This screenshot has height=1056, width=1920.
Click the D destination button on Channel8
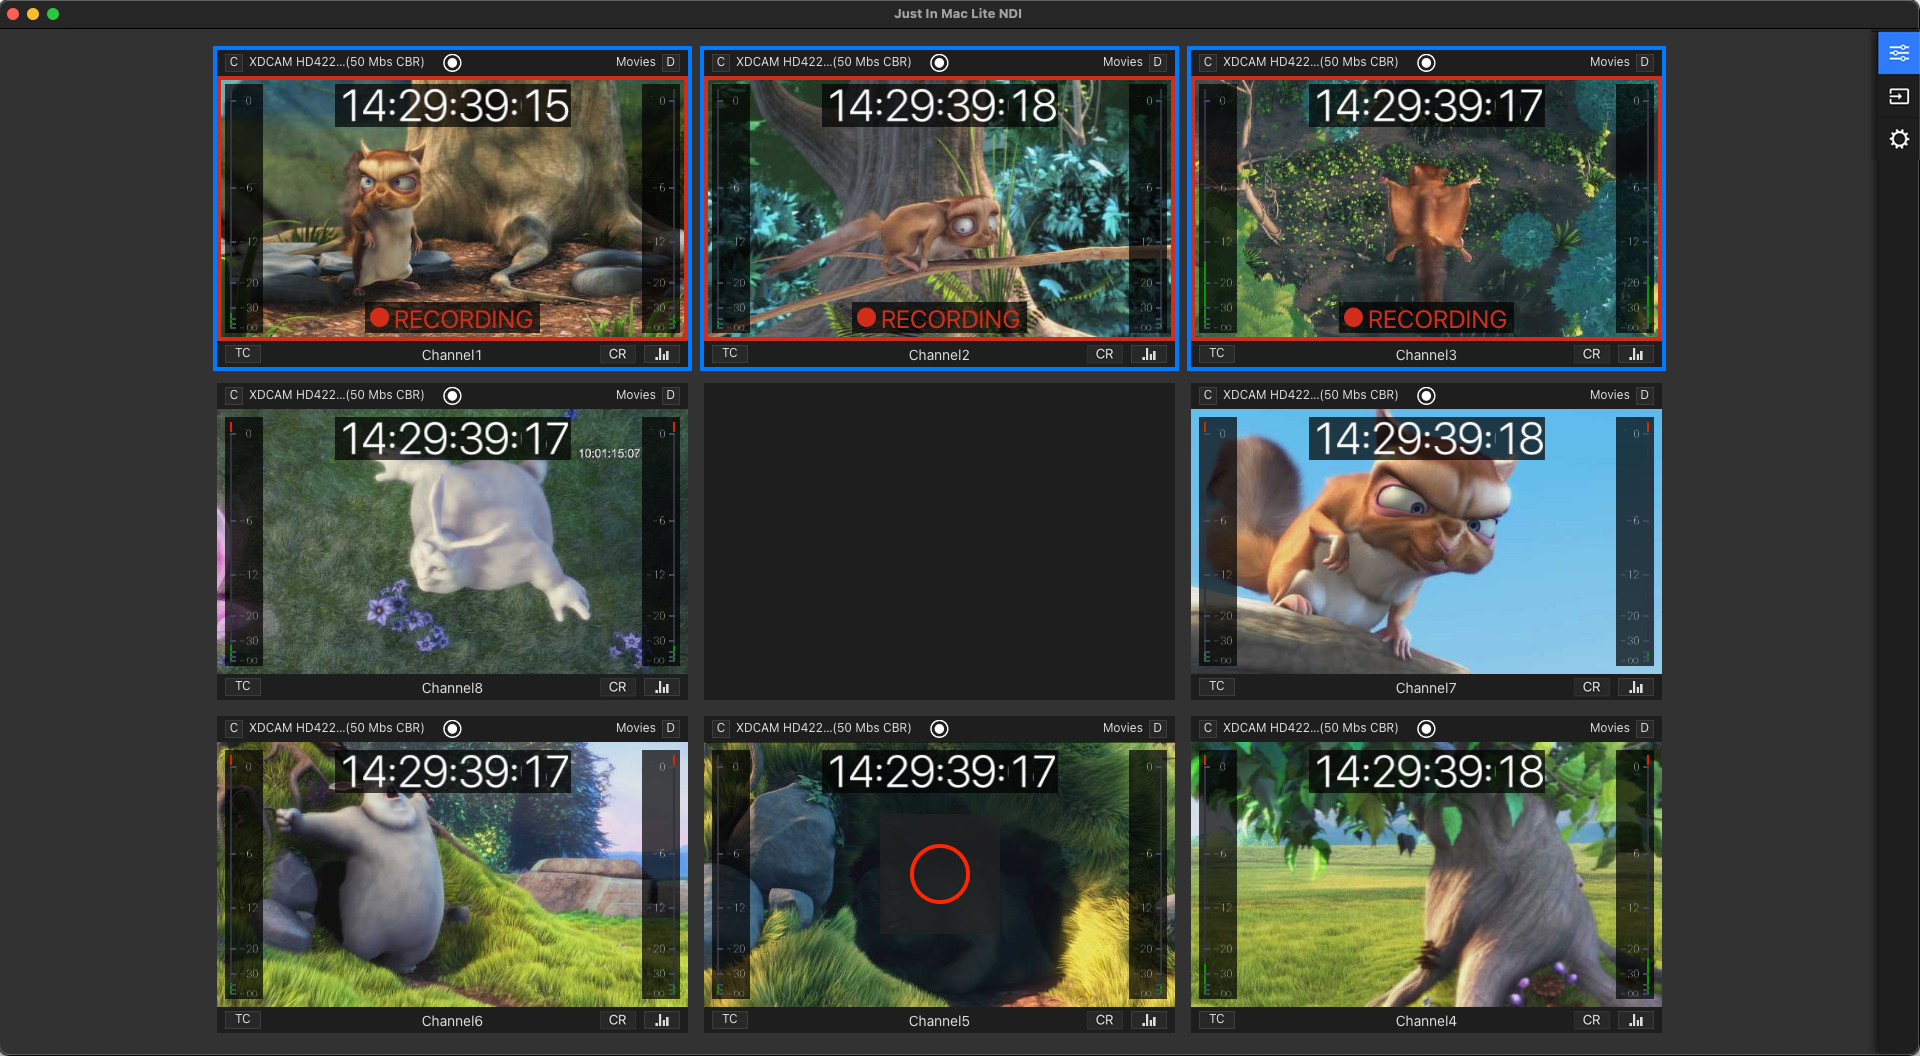(670, 395)
